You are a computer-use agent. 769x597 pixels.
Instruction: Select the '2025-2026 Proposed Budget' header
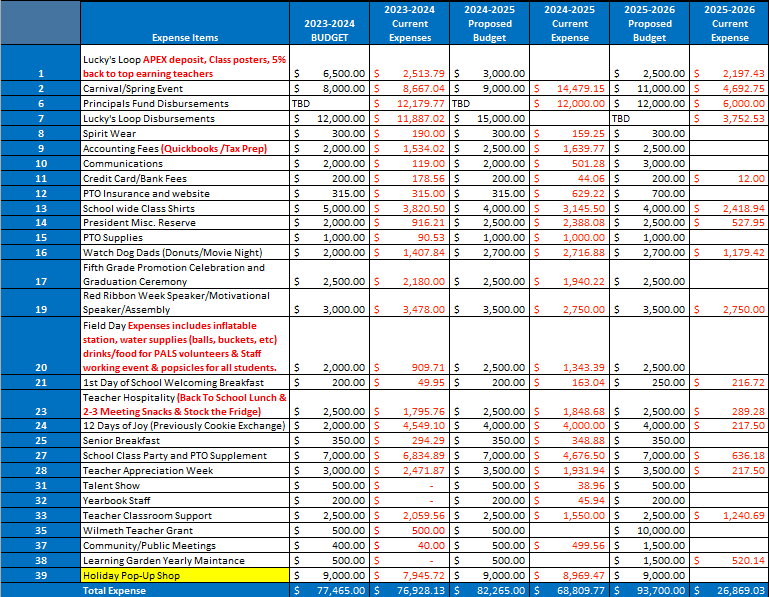(649, 23)
